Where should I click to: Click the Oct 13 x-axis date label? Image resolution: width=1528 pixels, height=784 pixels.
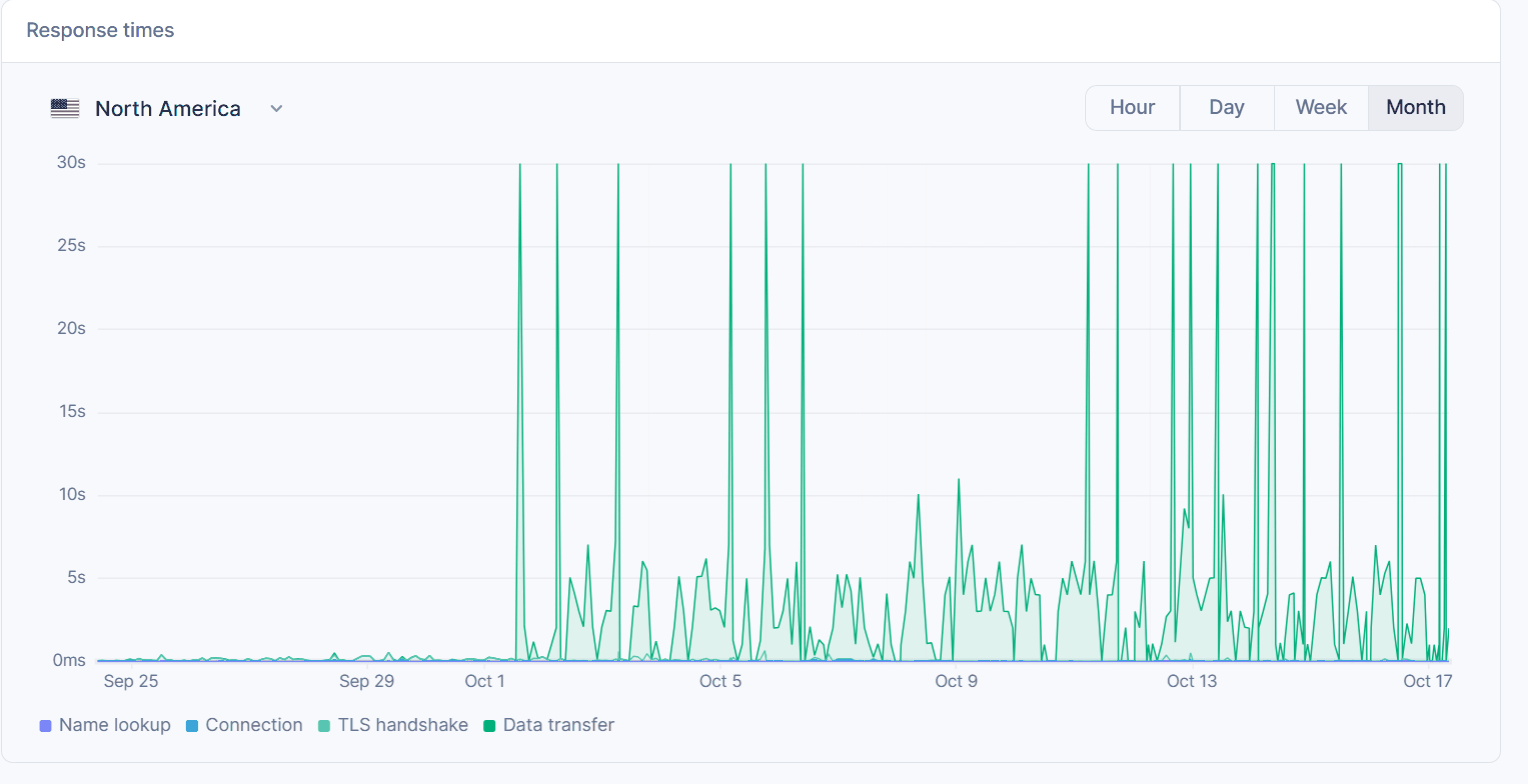[1192, 682]
